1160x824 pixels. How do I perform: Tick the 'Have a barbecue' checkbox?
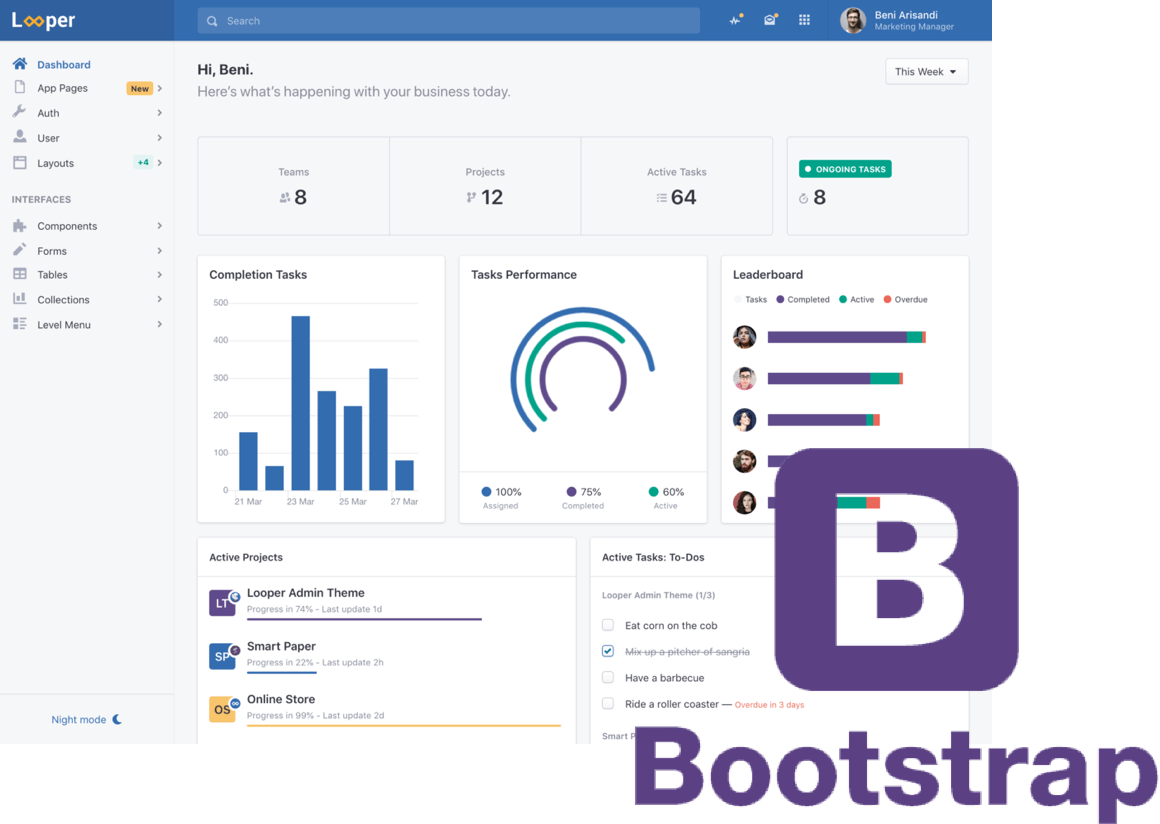608,677
